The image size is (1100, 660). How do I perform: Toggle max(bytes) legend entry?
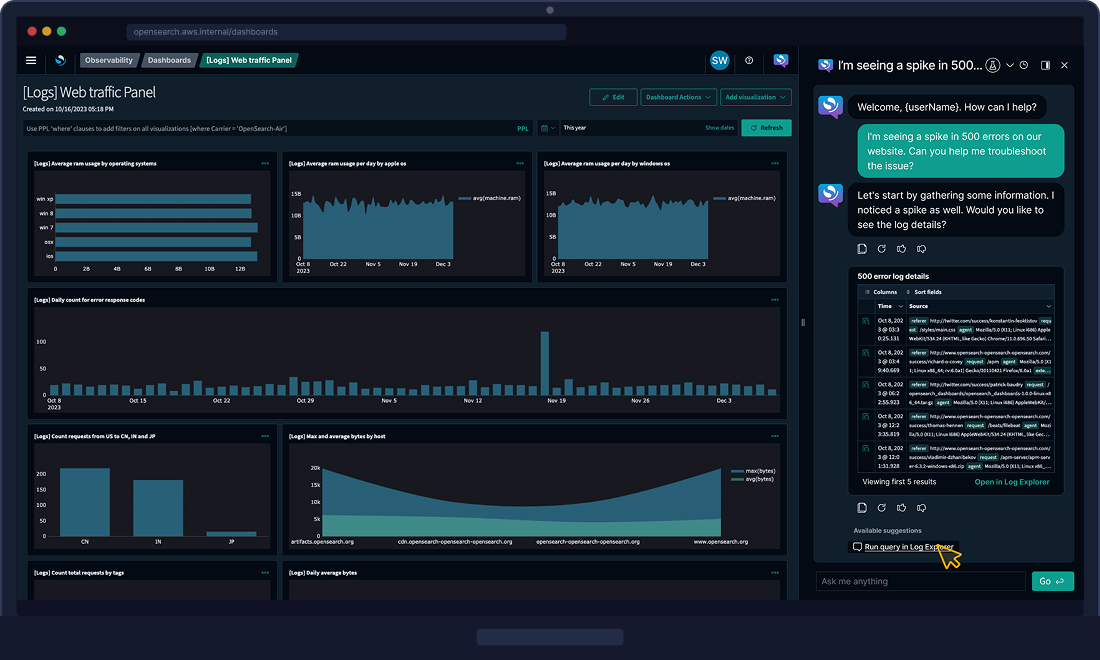[x=753, y=471]
